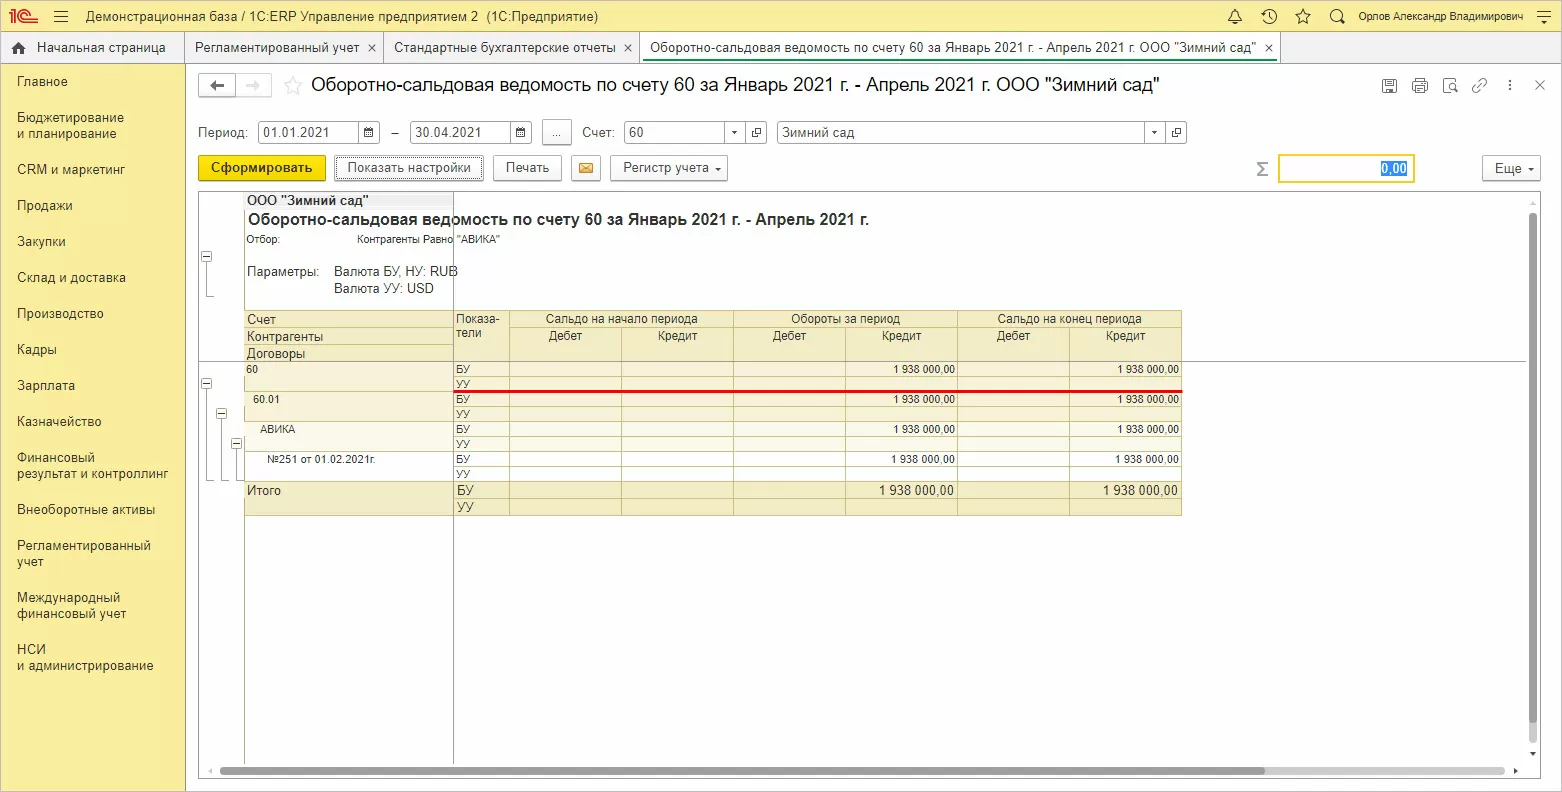Expand Регистр учета dropdown button
The height and width of the screenshot is (792, 1562).
tap(672, 168)
